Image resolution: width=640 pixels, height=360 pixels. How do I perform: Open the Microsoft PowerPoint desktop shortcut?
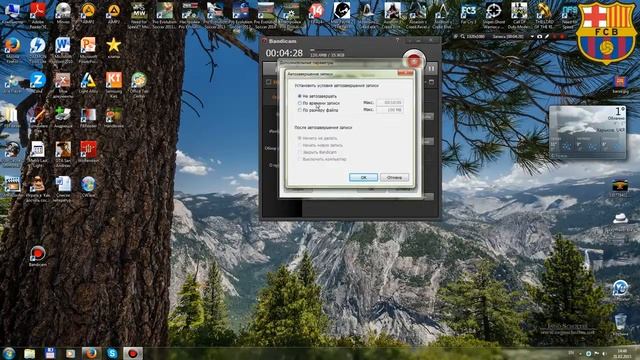pyautogui.click(x=88, y=50)
